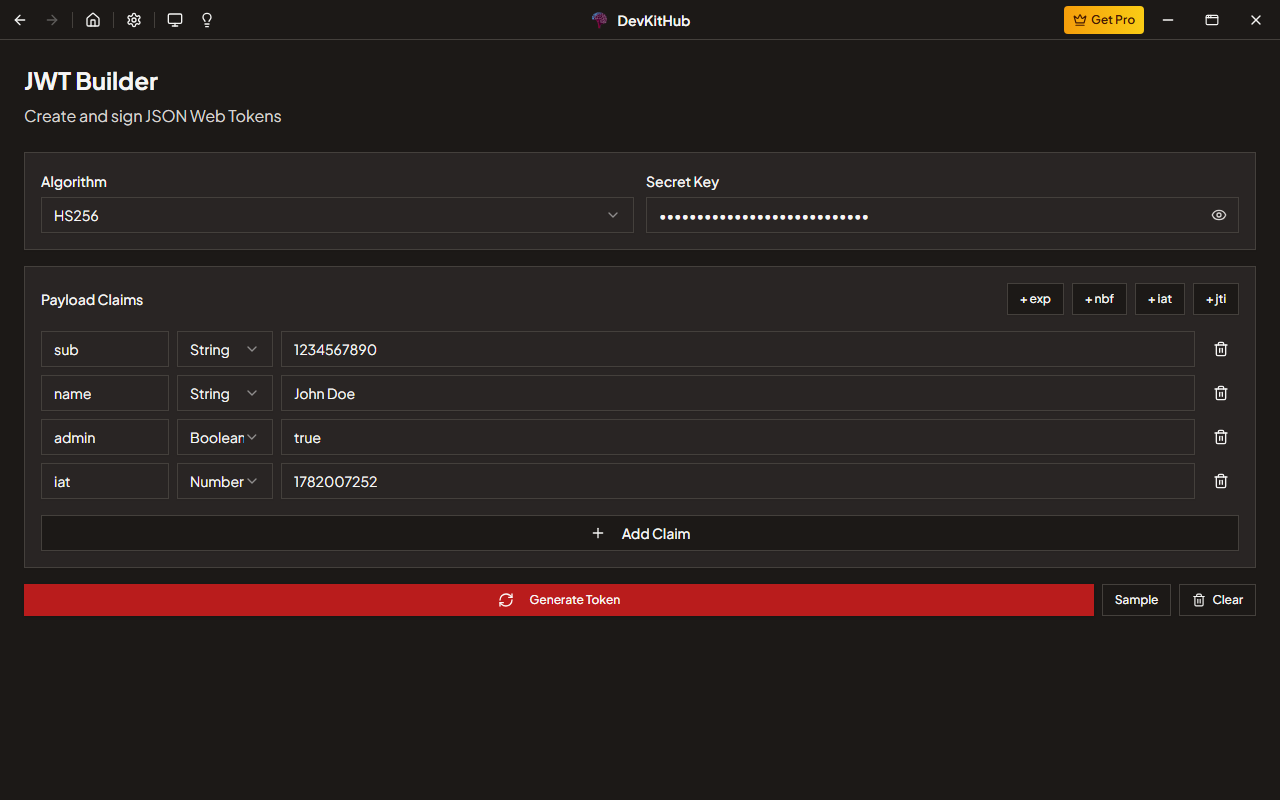1280x800 pixels.
Task: Change the type dropdown for the name claim
Action: coord(225,393)
